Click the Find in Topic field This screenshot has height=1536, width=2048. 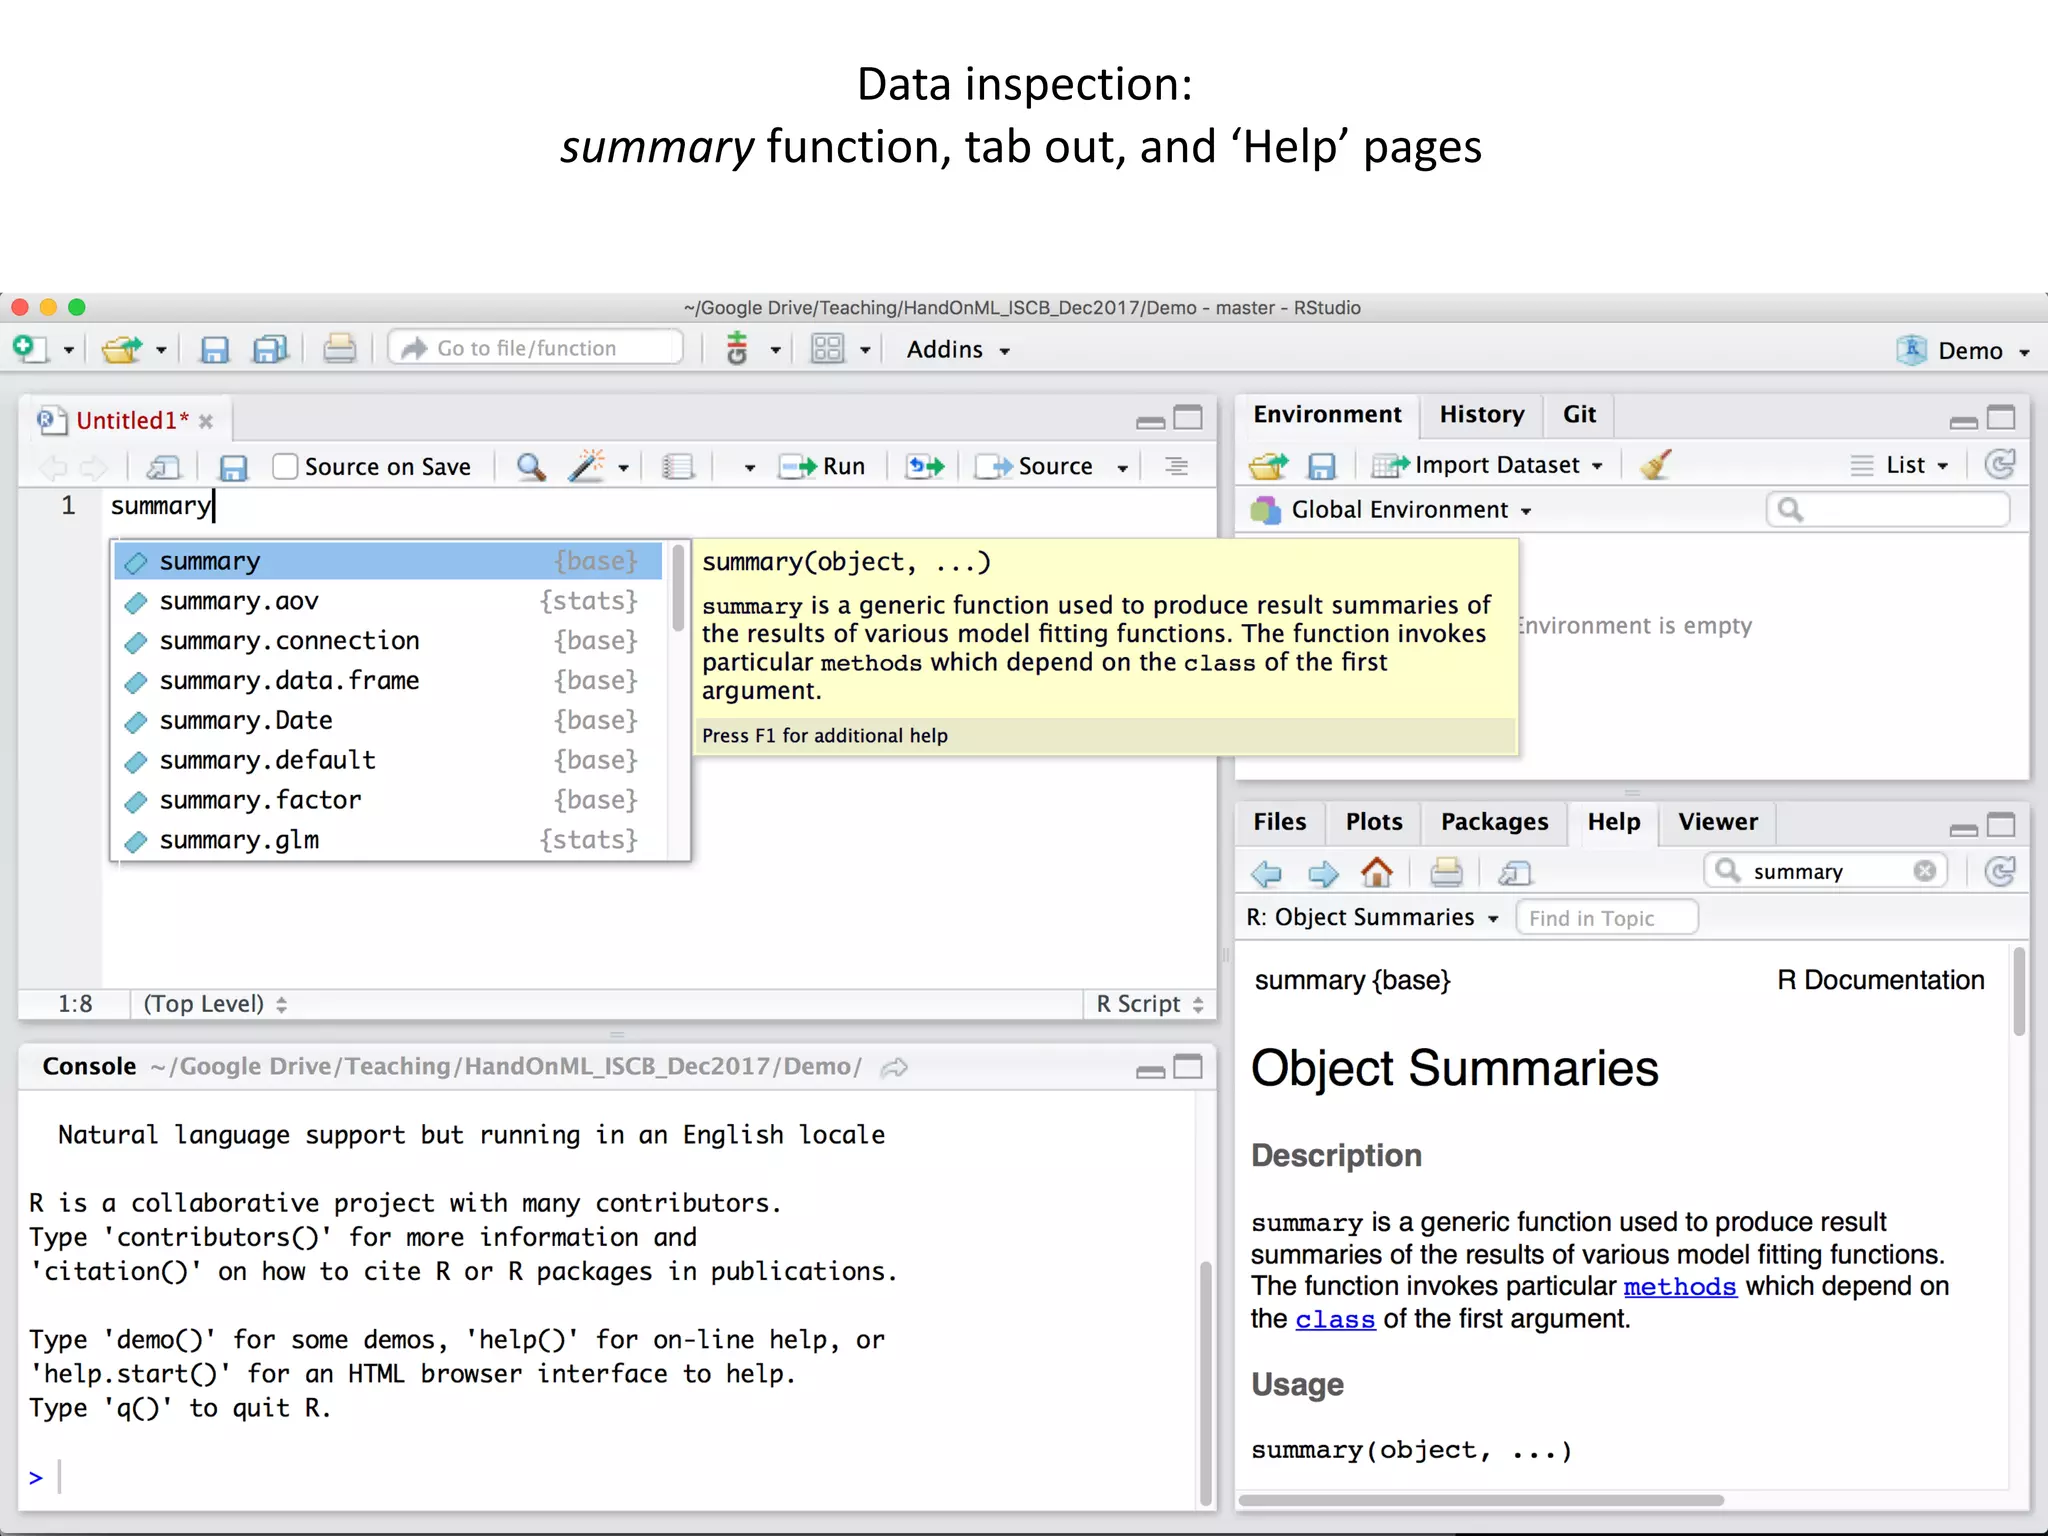click(x=1607, y=918)
